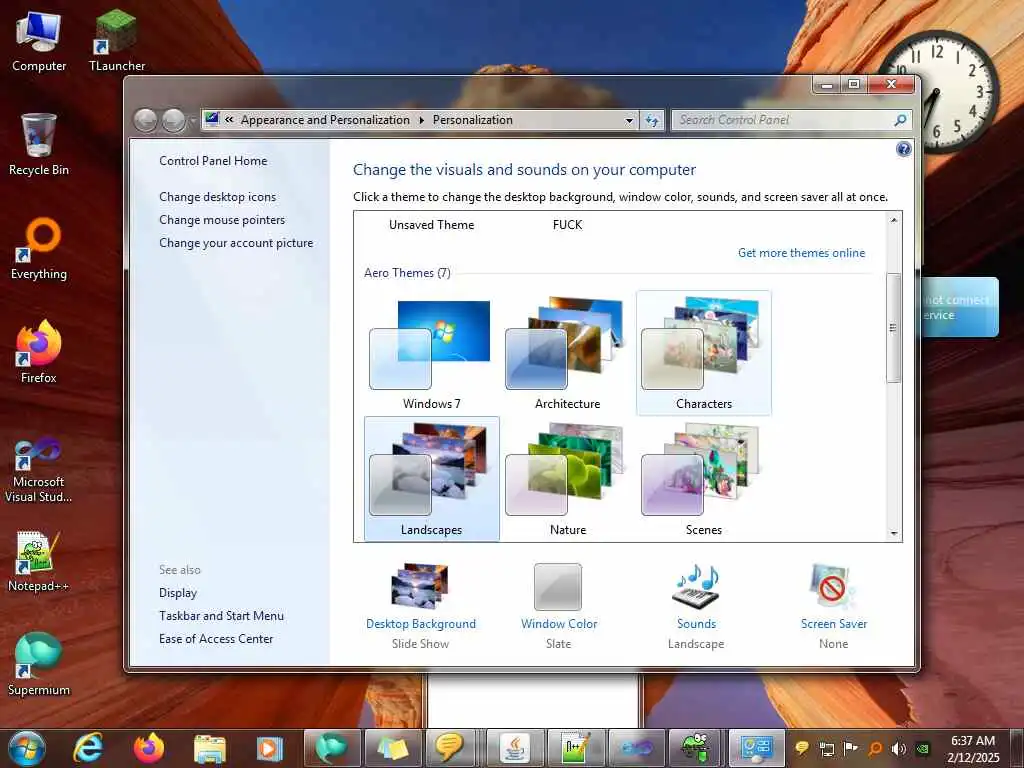The width and height of the screenshot is (1024, 768).
Task: Switch to Supermium taskbar button
Action: click(332, 748)
